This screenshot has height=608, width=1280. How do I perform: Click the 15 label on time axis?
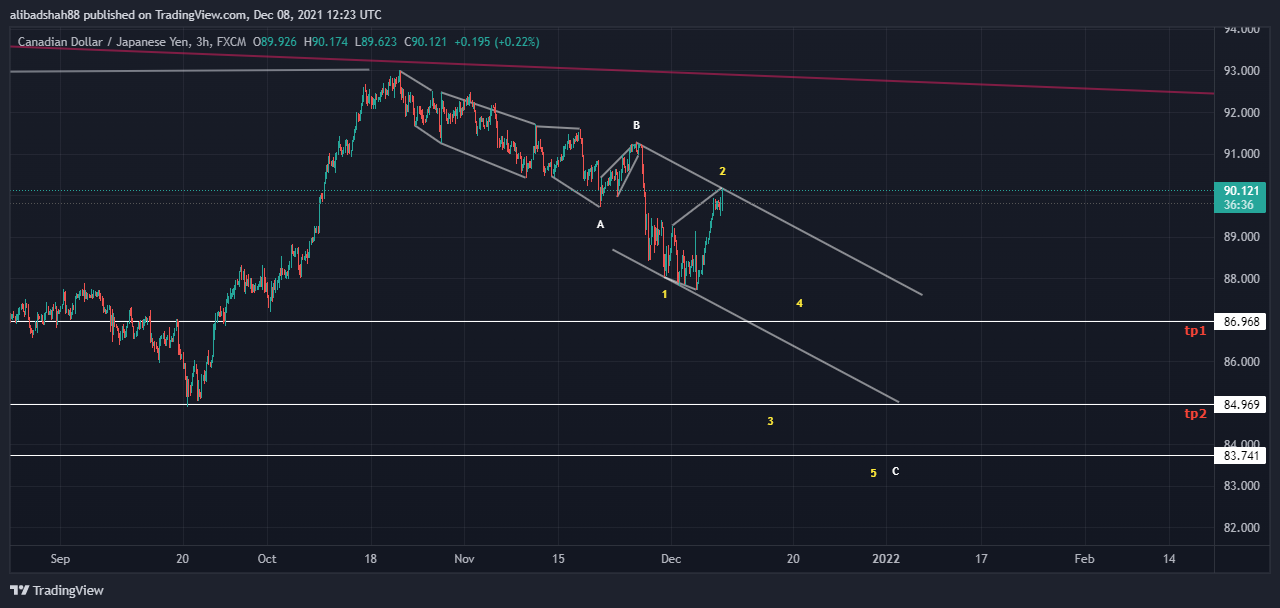(x=559, y=559)
